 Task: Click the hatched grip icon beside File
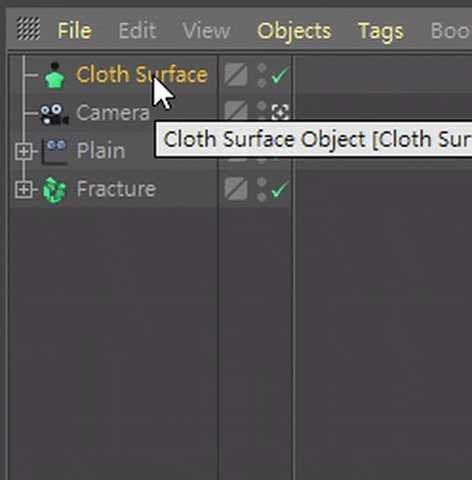29,29
